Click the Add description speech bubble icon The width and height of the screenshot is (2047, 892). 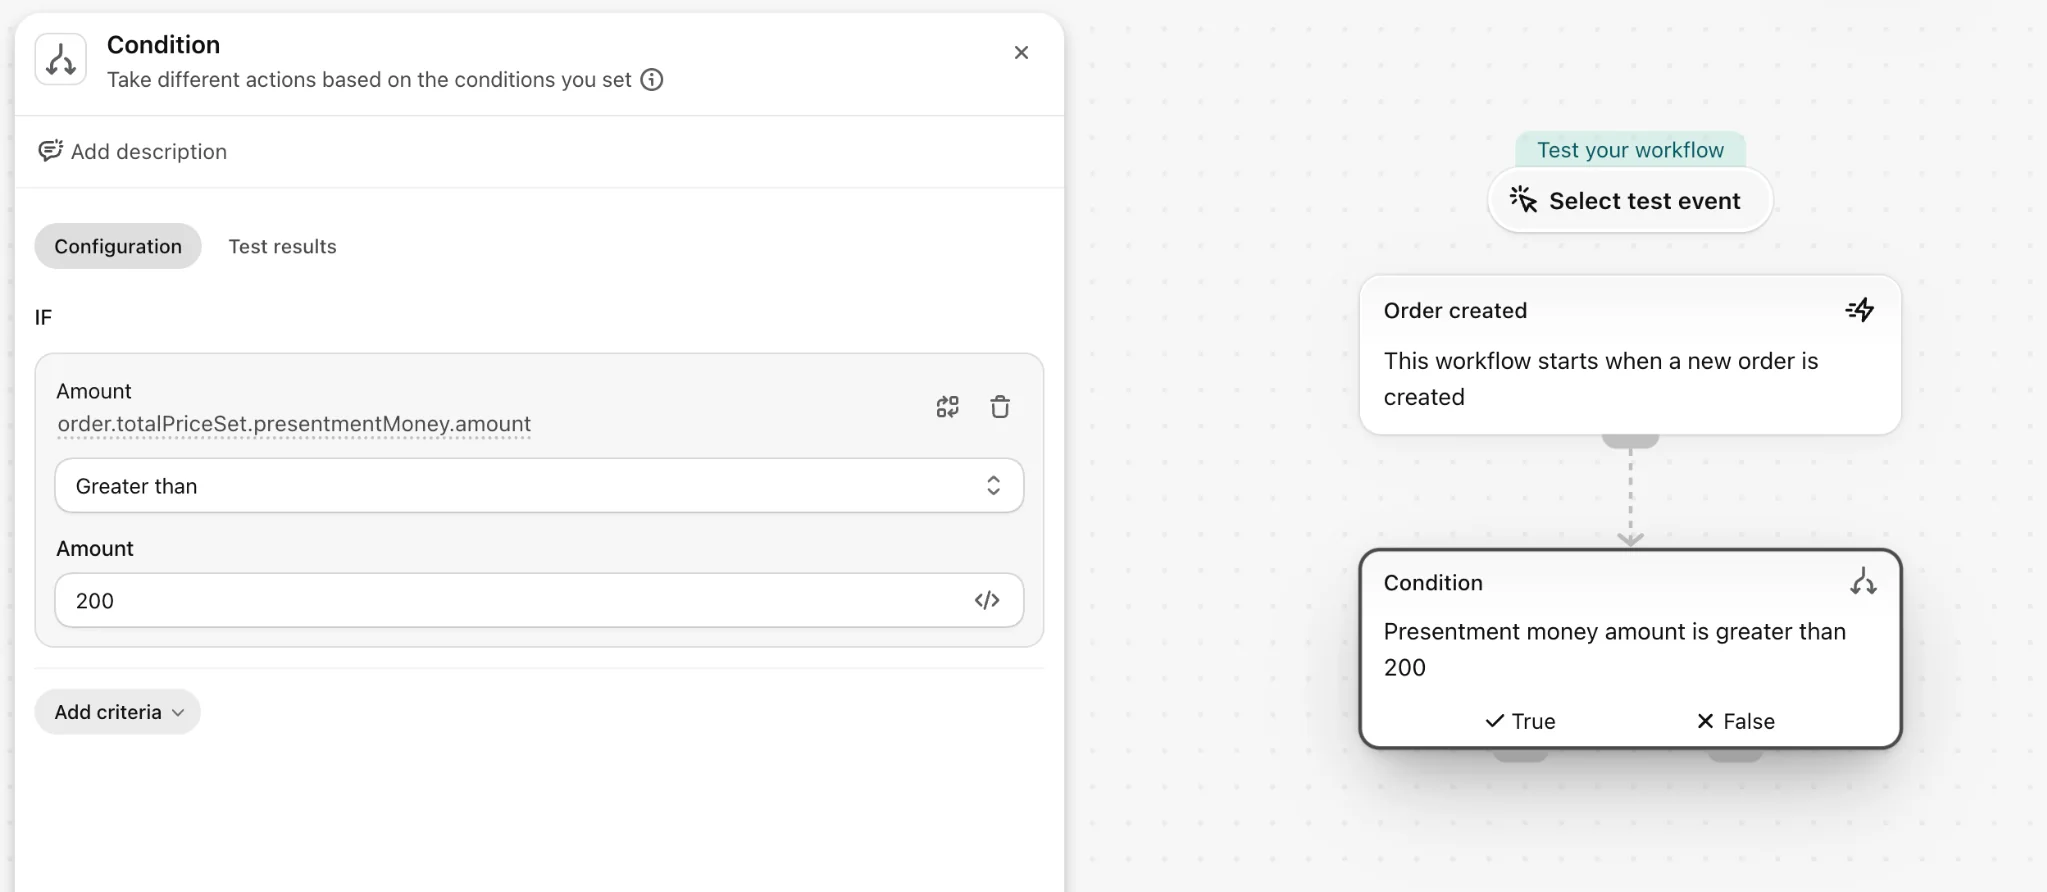[50, 151]
